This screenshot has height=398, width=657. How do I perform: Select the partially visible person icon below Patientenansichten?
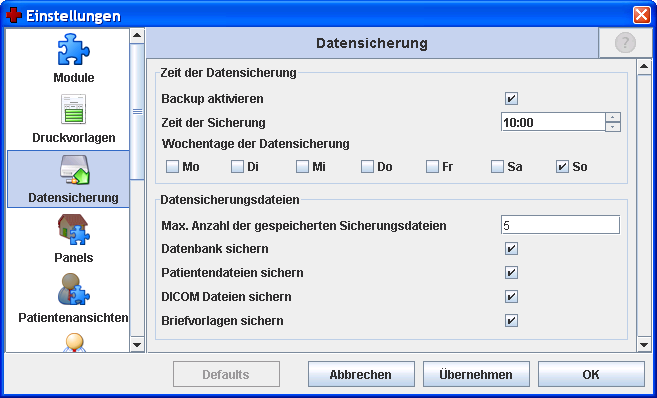tap(75, 343)
